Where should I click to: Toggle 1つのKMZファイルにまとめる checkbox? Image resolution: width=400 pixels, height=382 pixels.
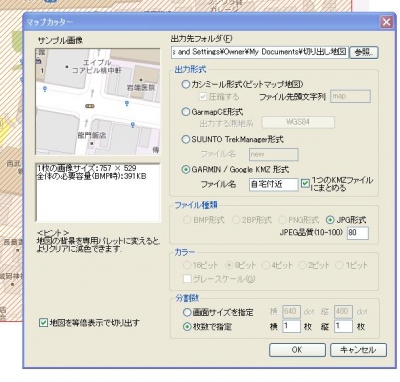pyautogui.click(x=305, y=184)
